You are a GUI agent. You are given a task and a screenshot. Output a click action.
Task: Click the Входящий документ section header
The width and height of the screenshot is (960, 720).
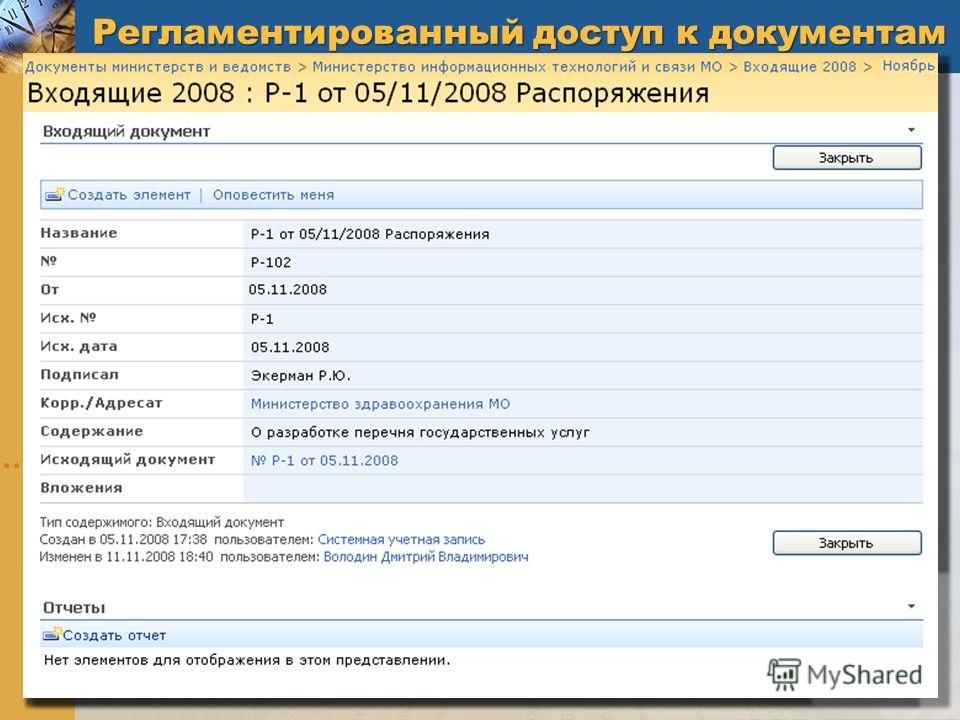[x=127, y=131]
